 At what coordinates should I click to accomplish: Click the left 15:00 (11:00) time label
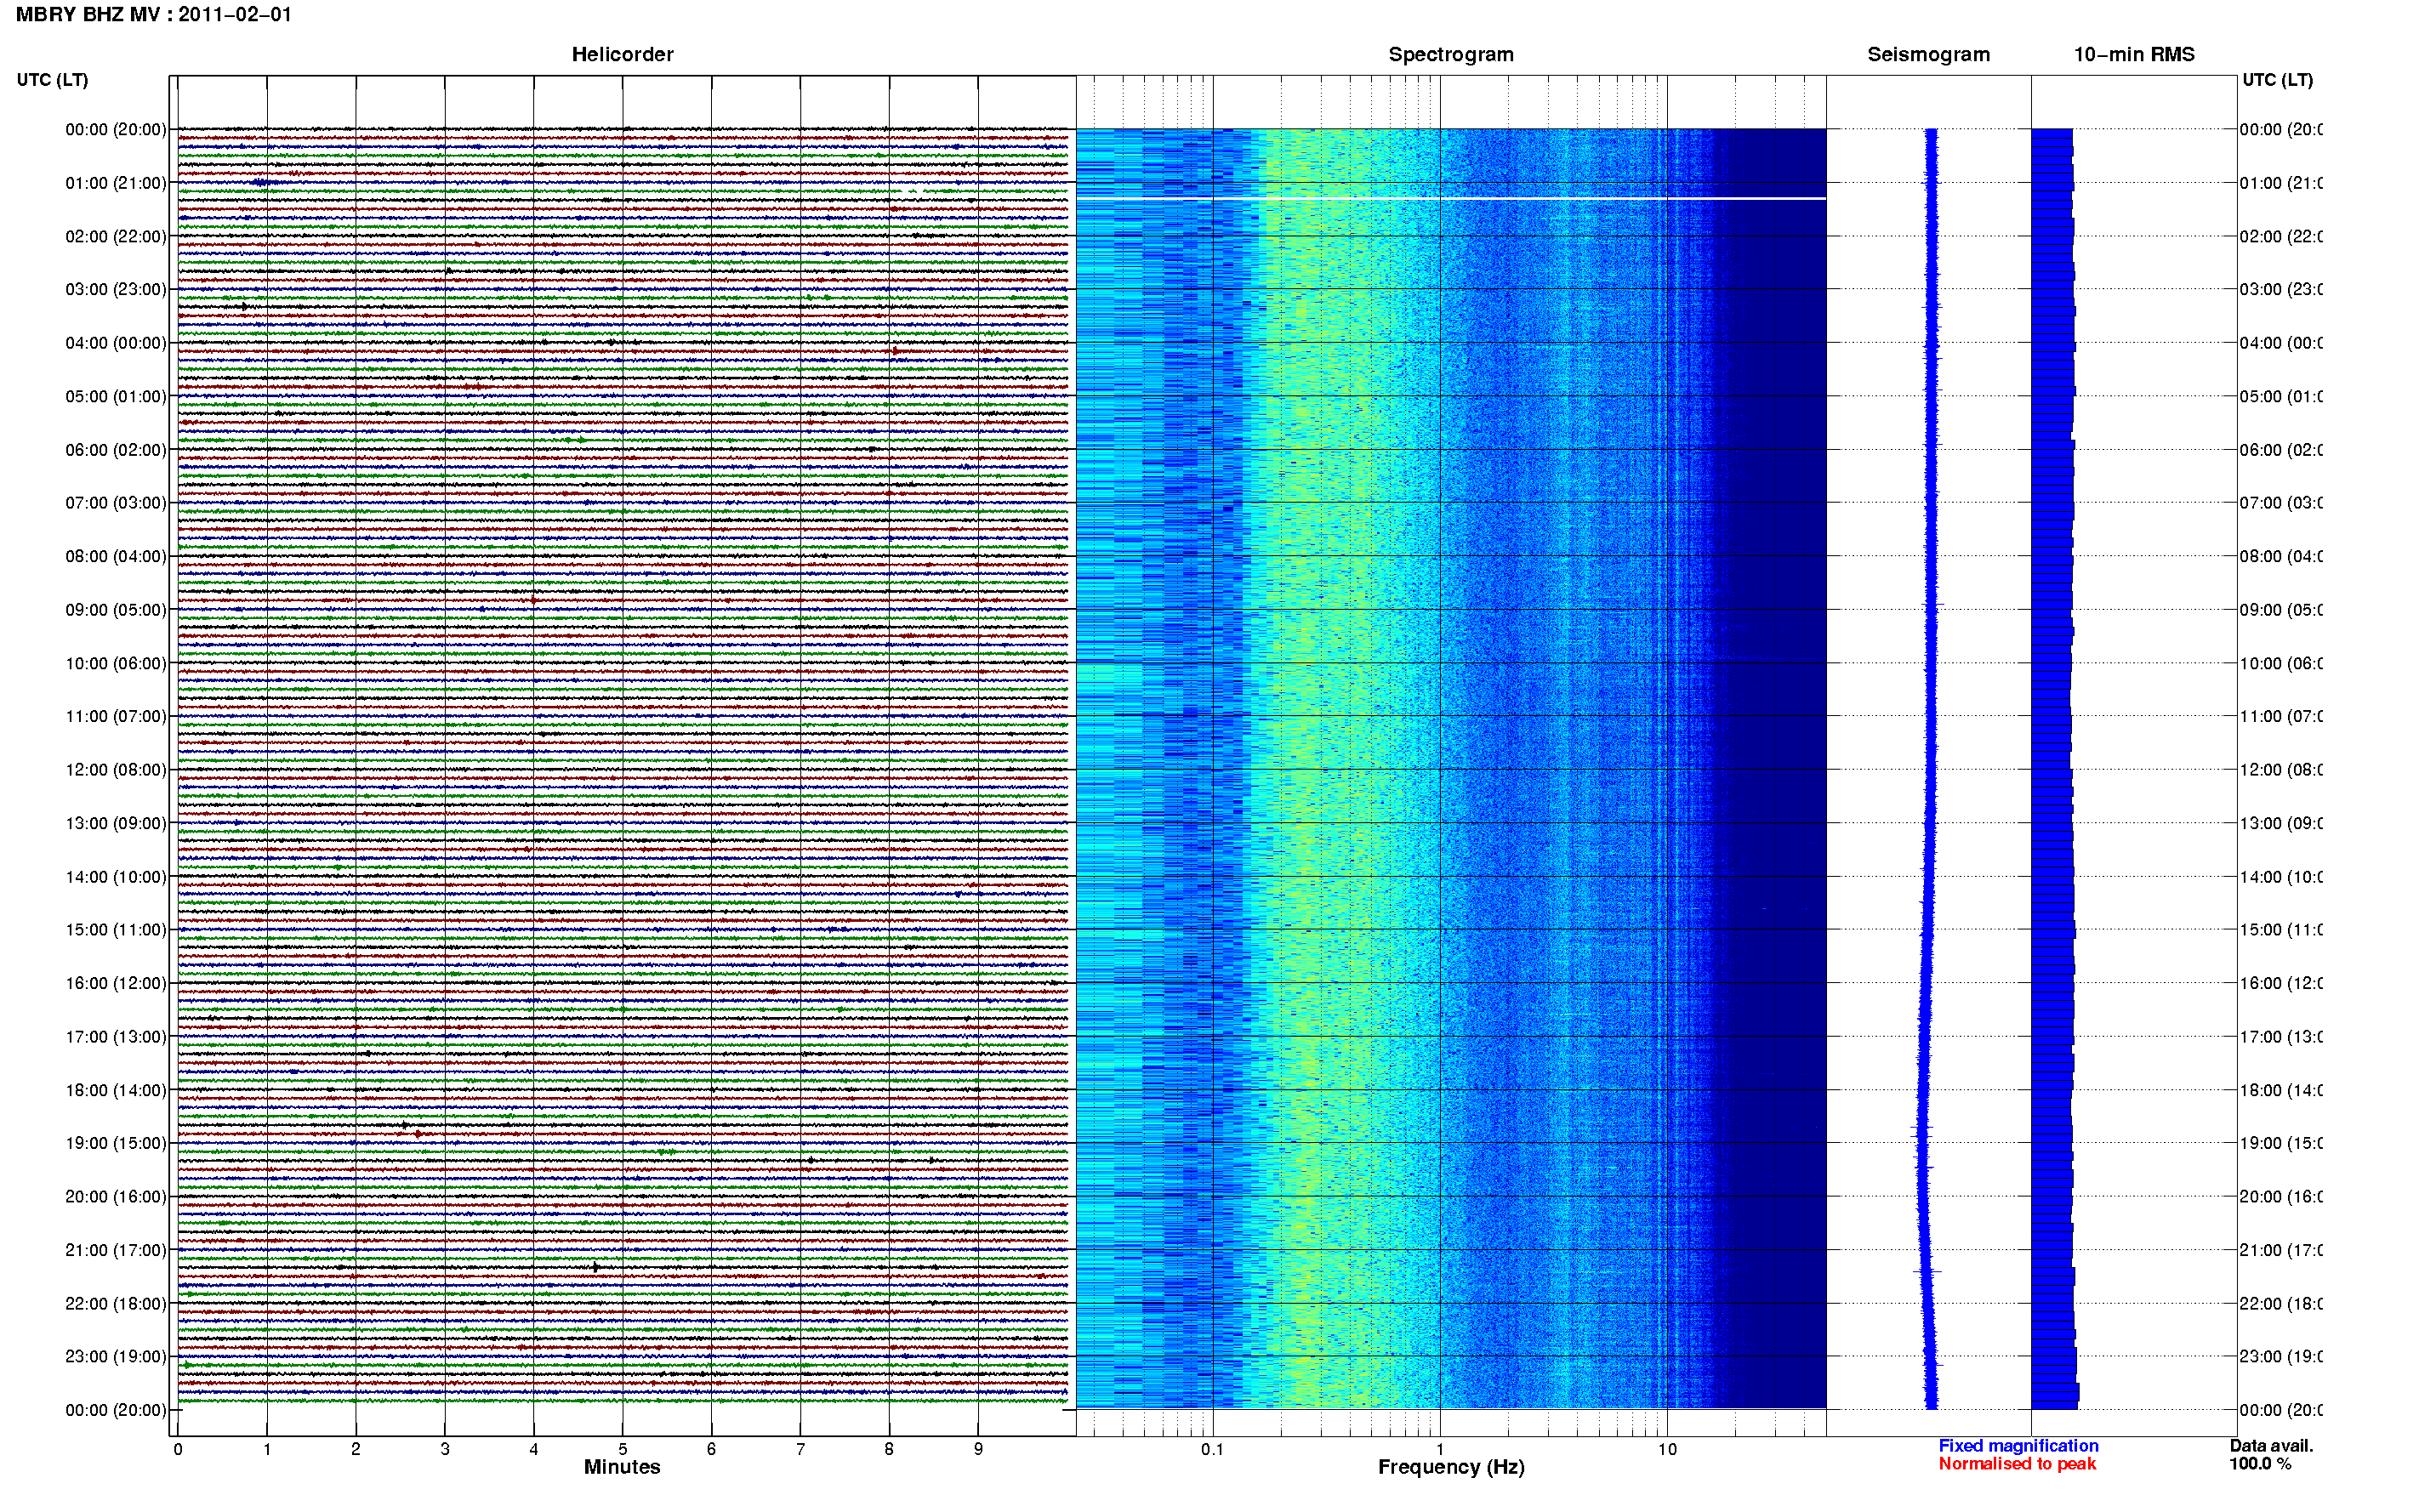coord(116,930)
